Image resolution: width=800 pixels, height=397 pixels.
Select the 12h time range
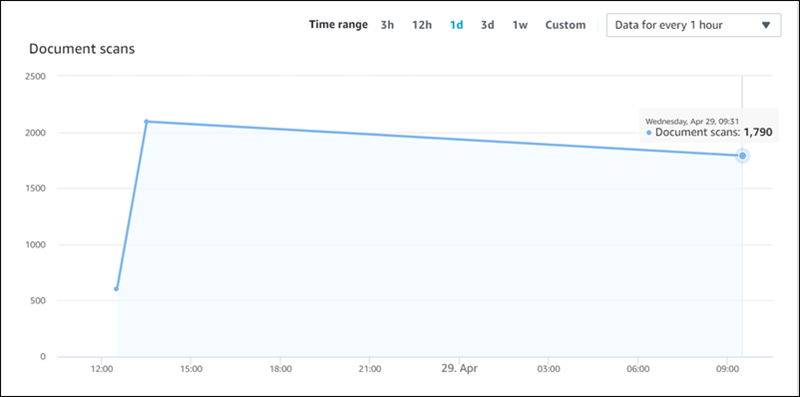422,25
